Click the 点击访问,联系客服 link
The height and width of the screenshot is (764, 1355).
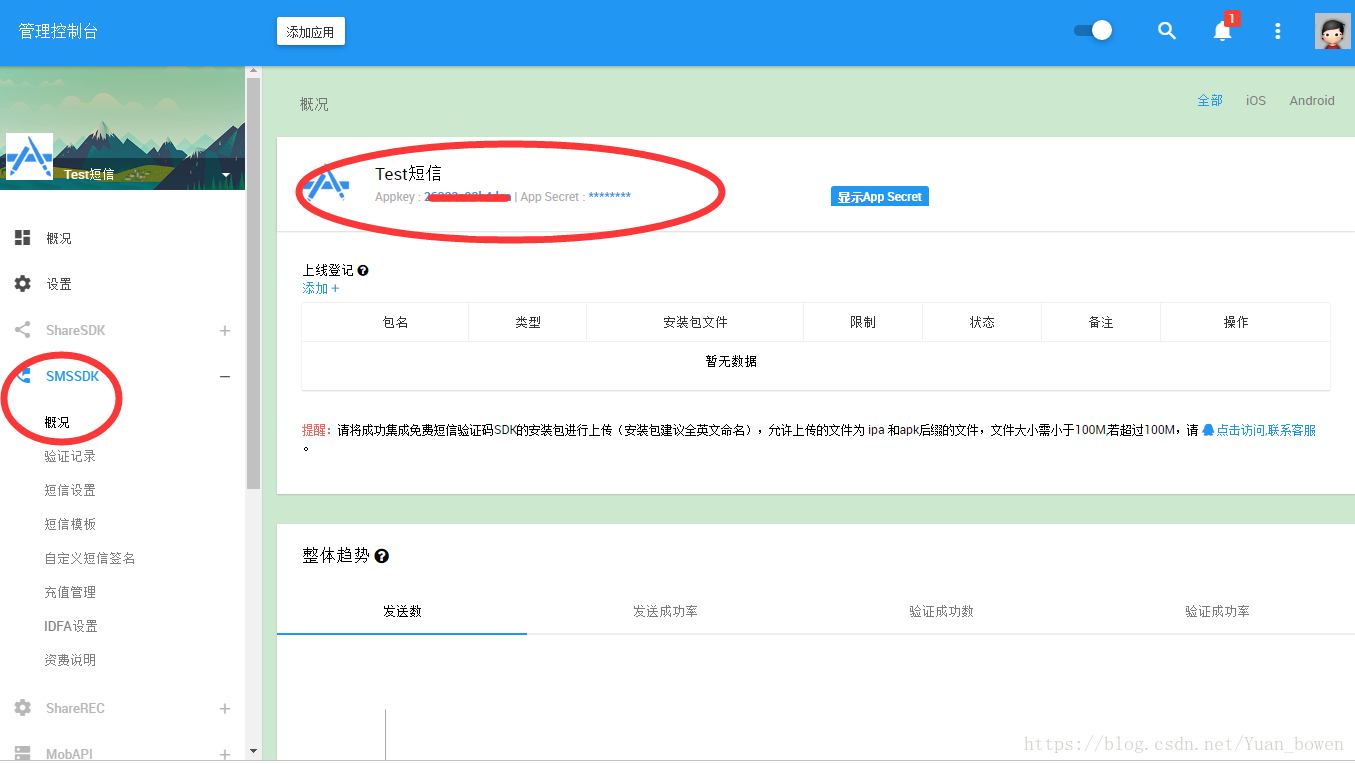coord(1259,430)
